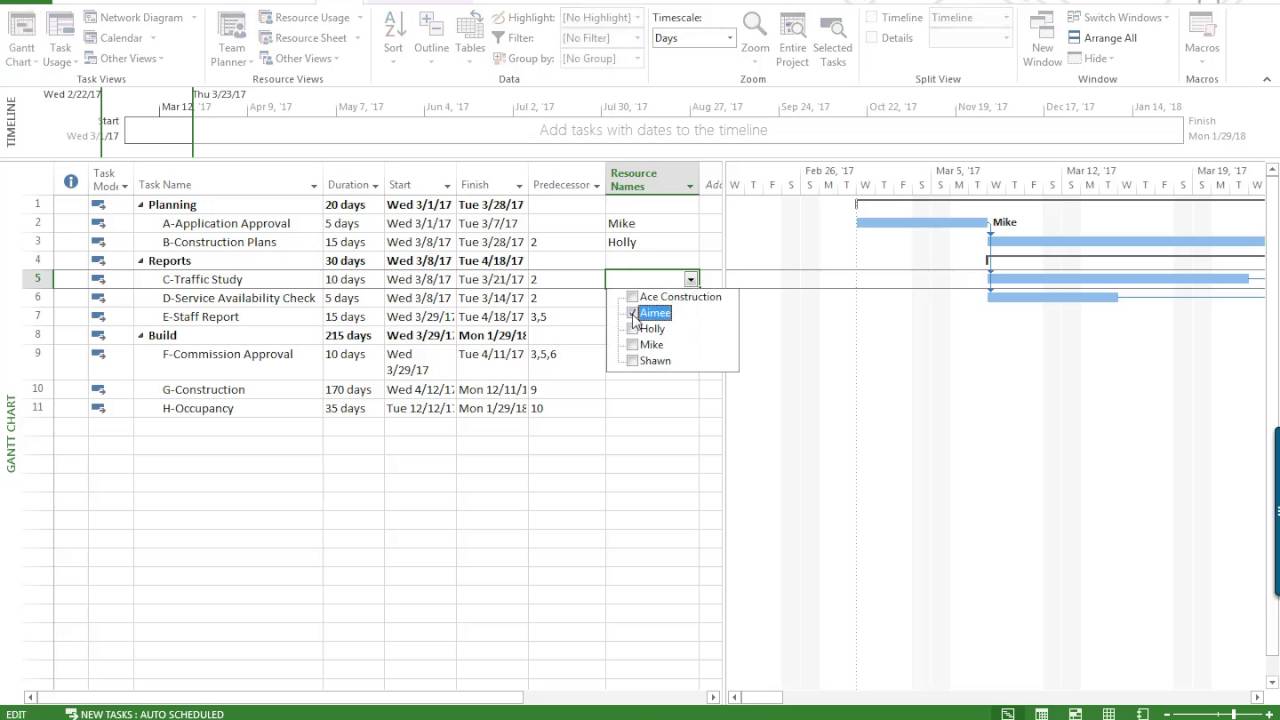Screen dimensions: 1280x720
Task: Click the indicators info column header icon
Action: [71, 181]
